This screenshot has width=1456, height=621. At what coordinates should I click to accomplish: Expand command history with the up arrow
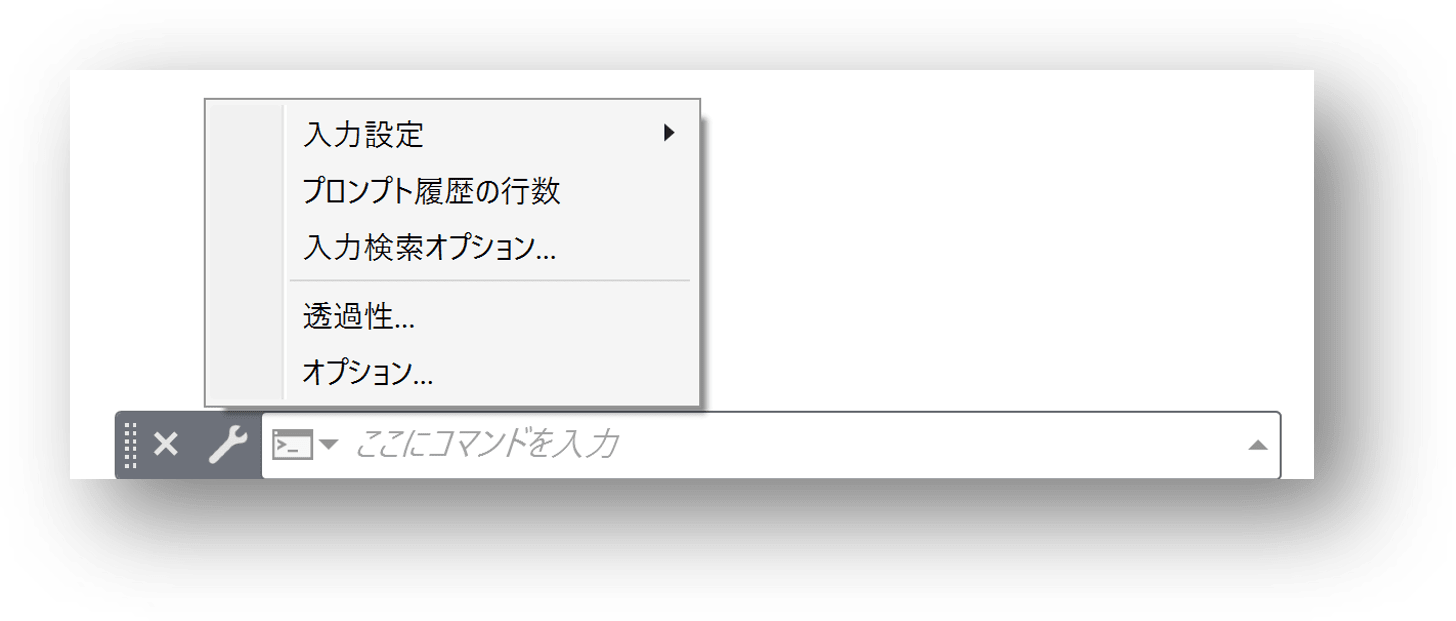1258,445
